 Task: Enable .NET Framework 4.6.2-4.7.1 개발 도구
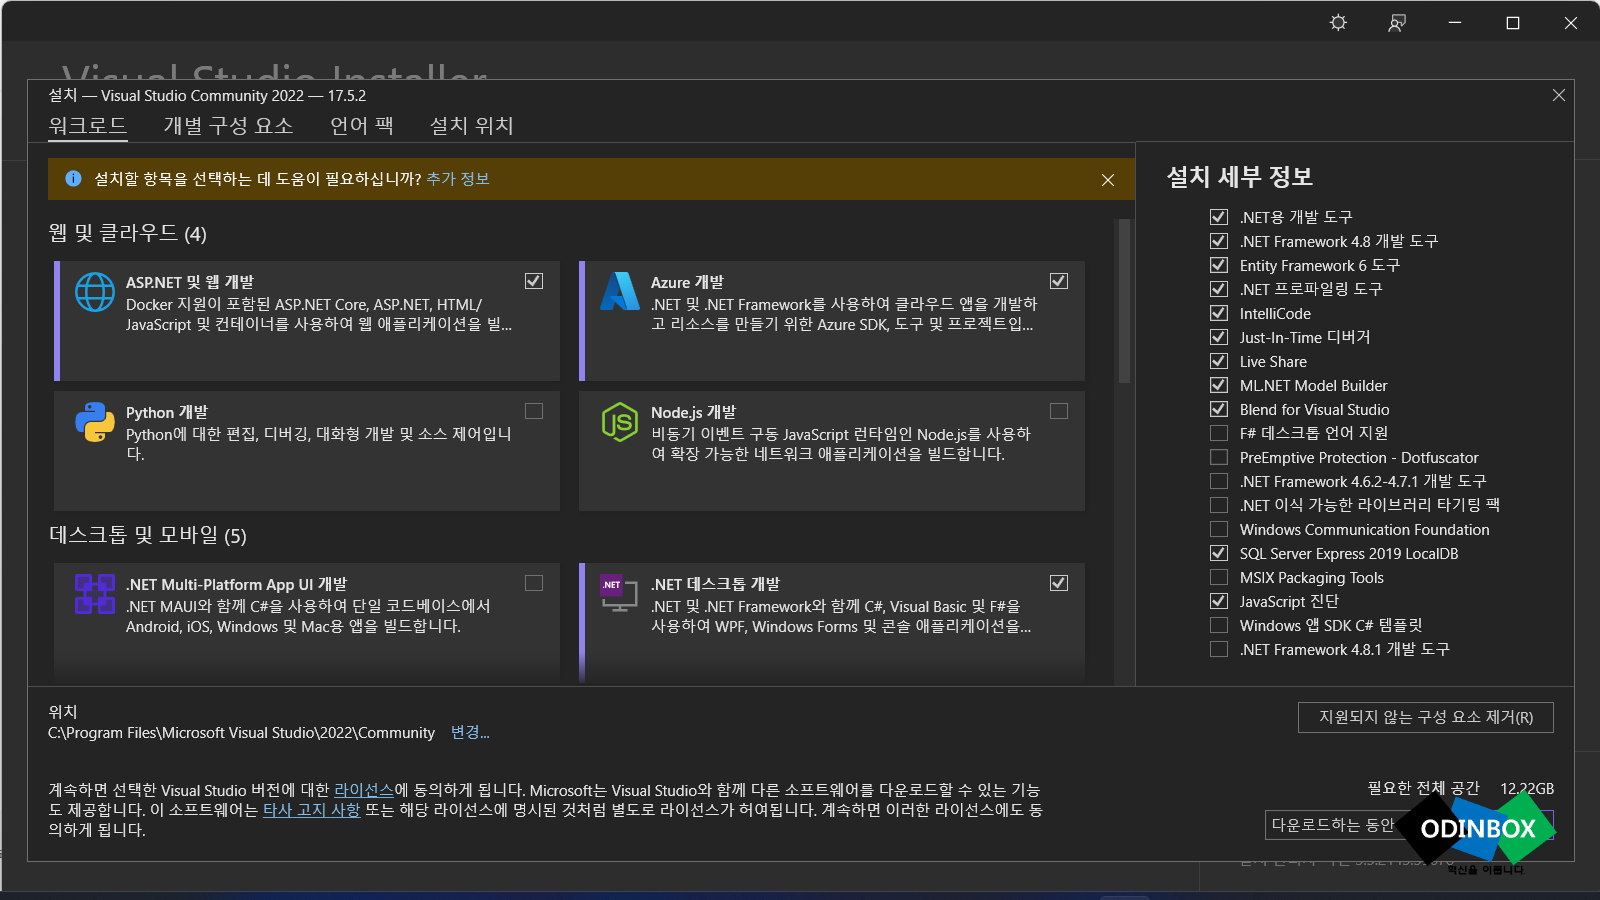[x=1219, y=481]
